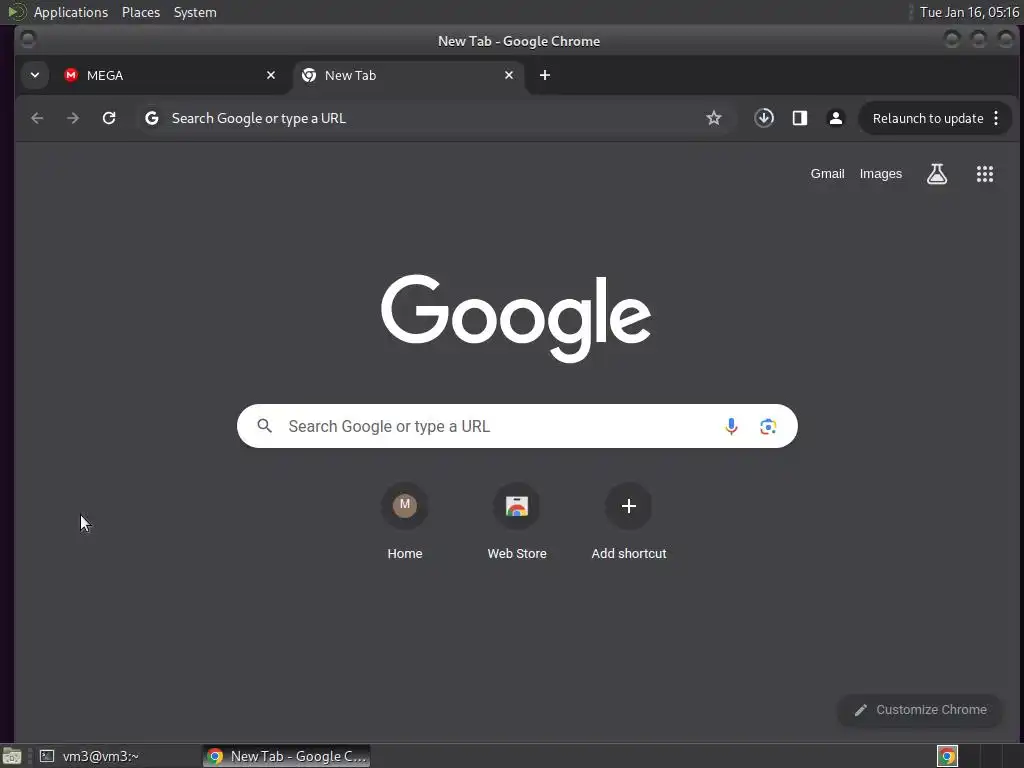This screenshot has height=768, width=1024.
Task: Start voice search with microphone icon
Action: [x=731, y=426]
